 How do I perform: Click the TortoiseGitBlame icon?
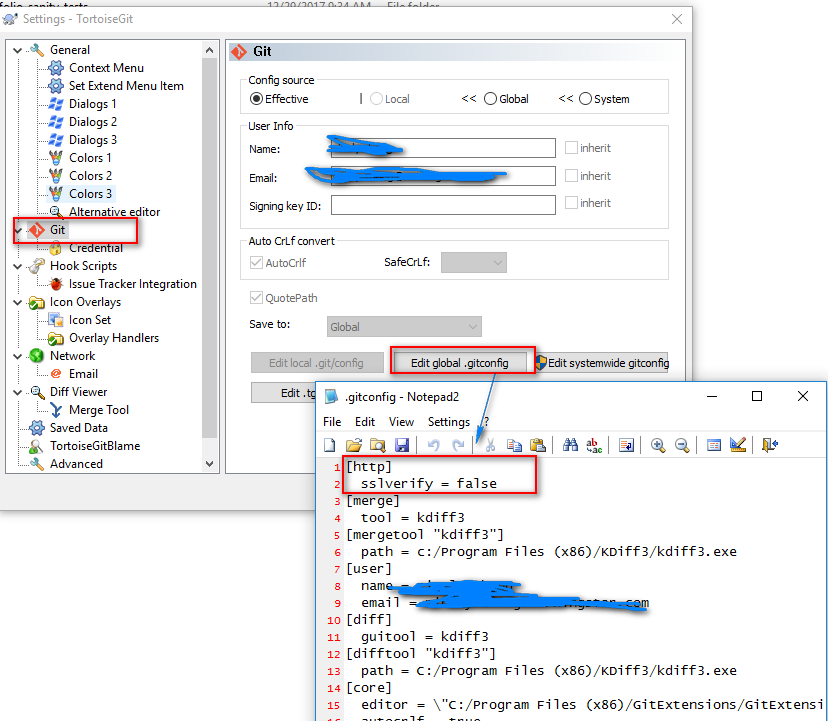coord(36,446)
